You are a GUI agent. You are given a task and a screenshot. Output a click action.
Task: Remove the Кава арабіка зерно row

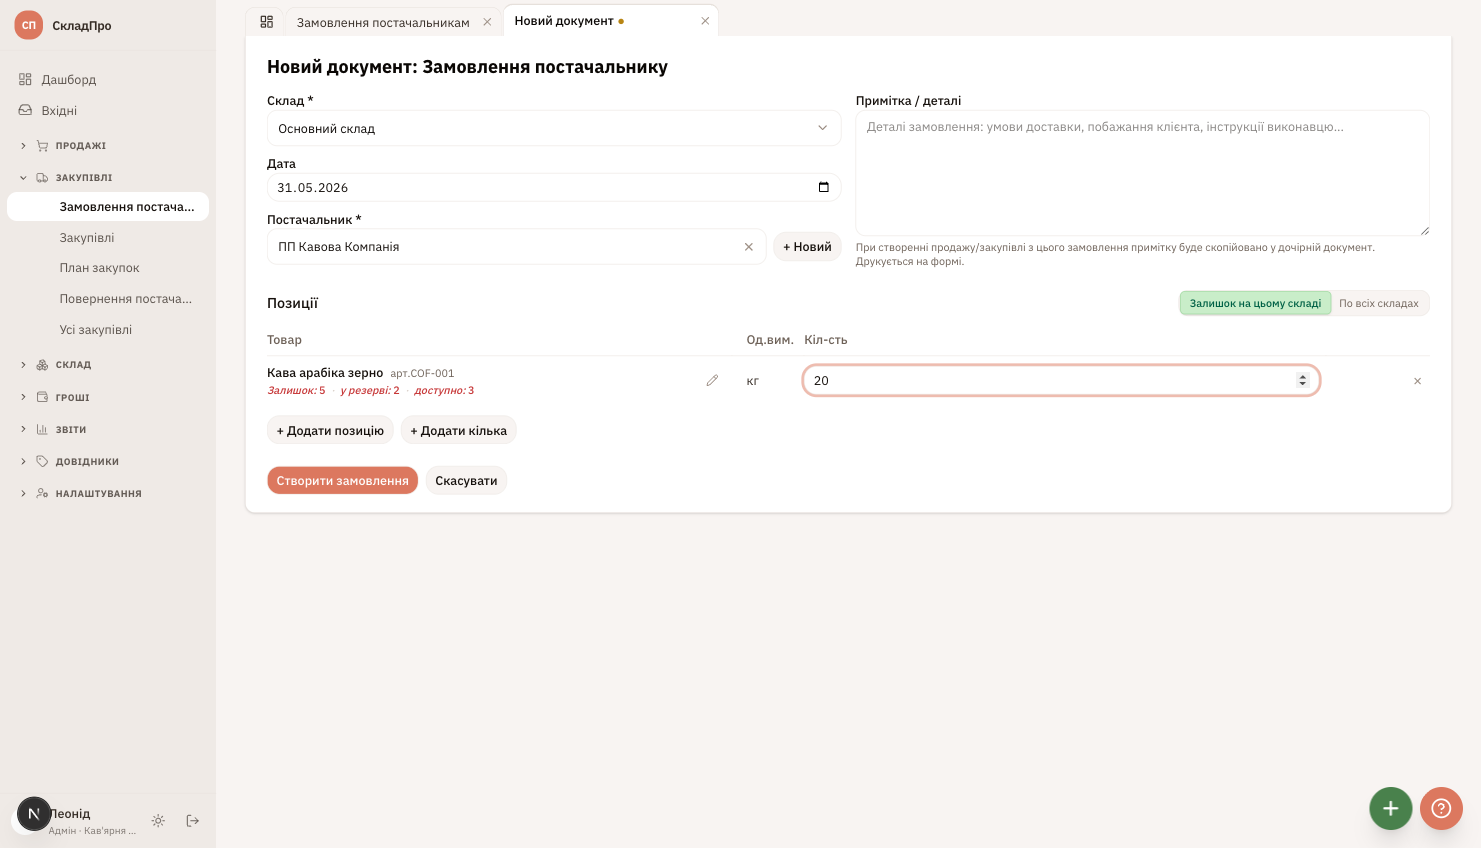click(1417, 381)
